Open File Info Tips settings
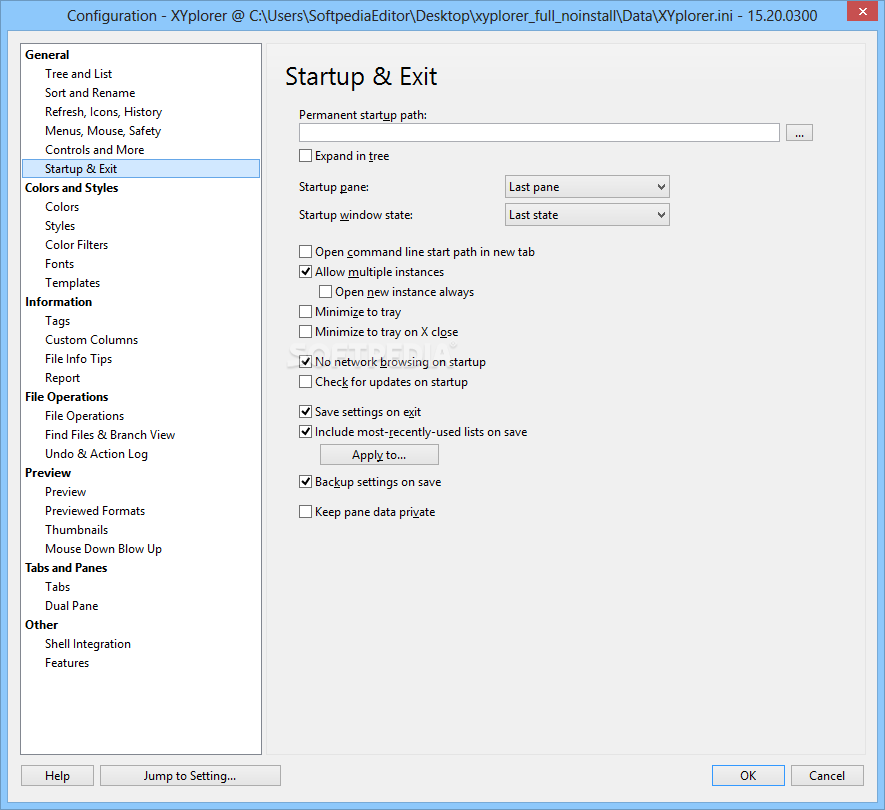The width and height of the screenshot is (885, 810). pos(78,359)
